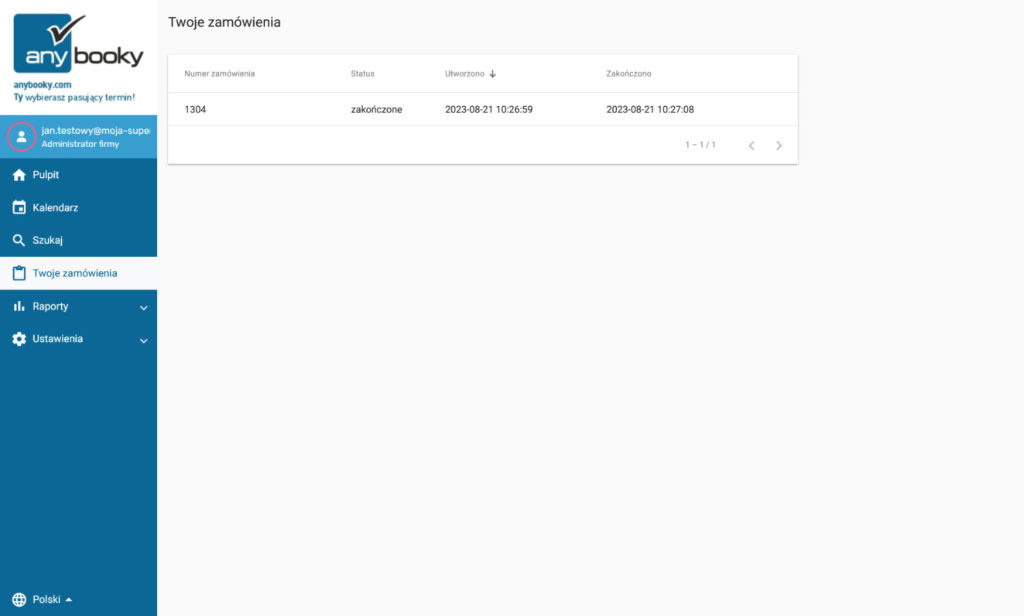
Task: Open Raporty menu item
Action: [x=78, y=306]
